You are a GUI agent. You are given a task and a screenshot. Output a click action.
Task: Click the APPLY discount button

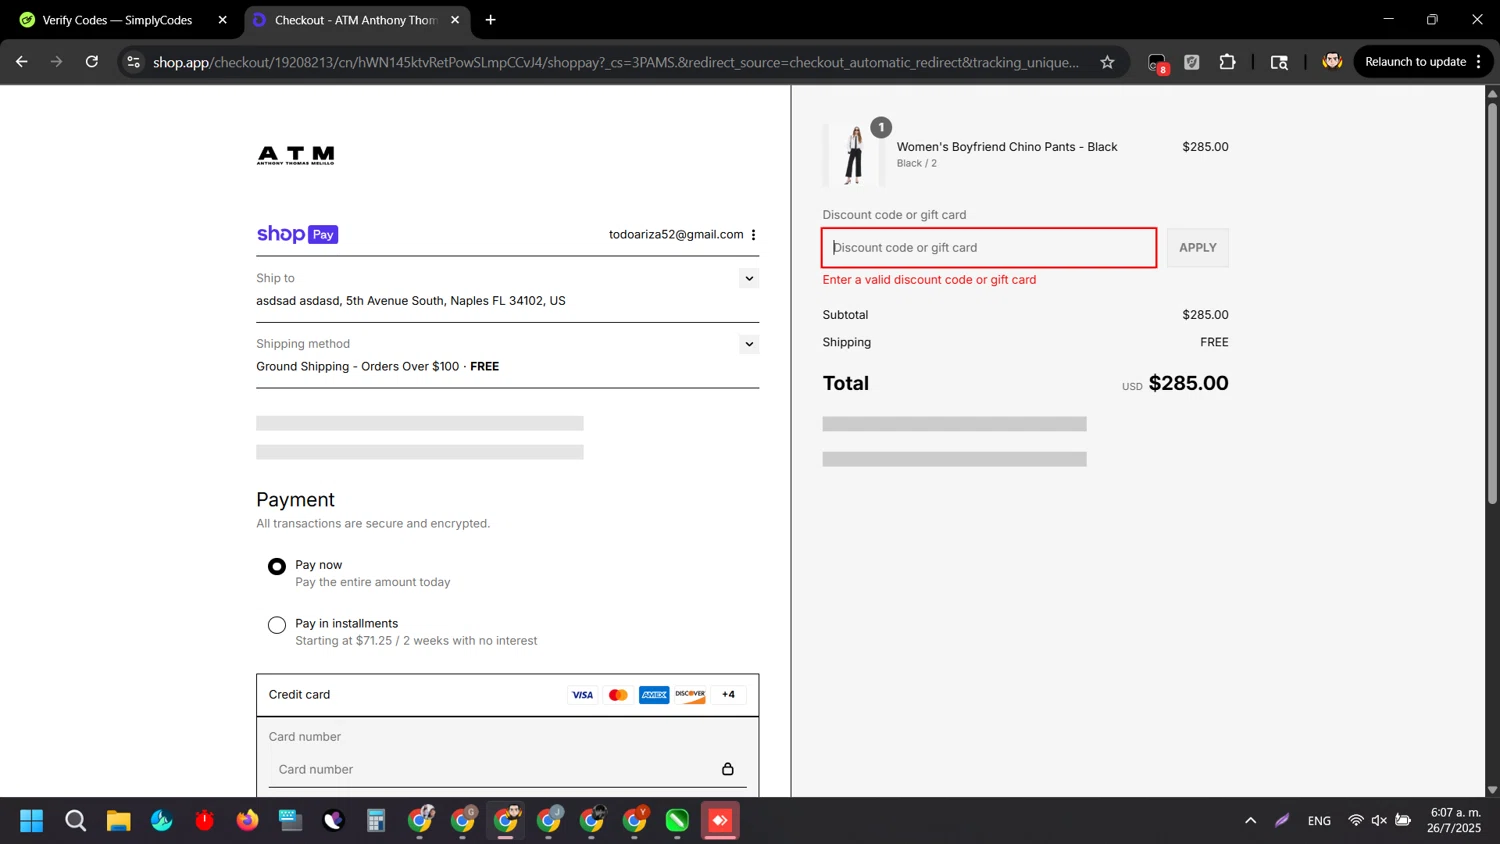[1197, 248]
